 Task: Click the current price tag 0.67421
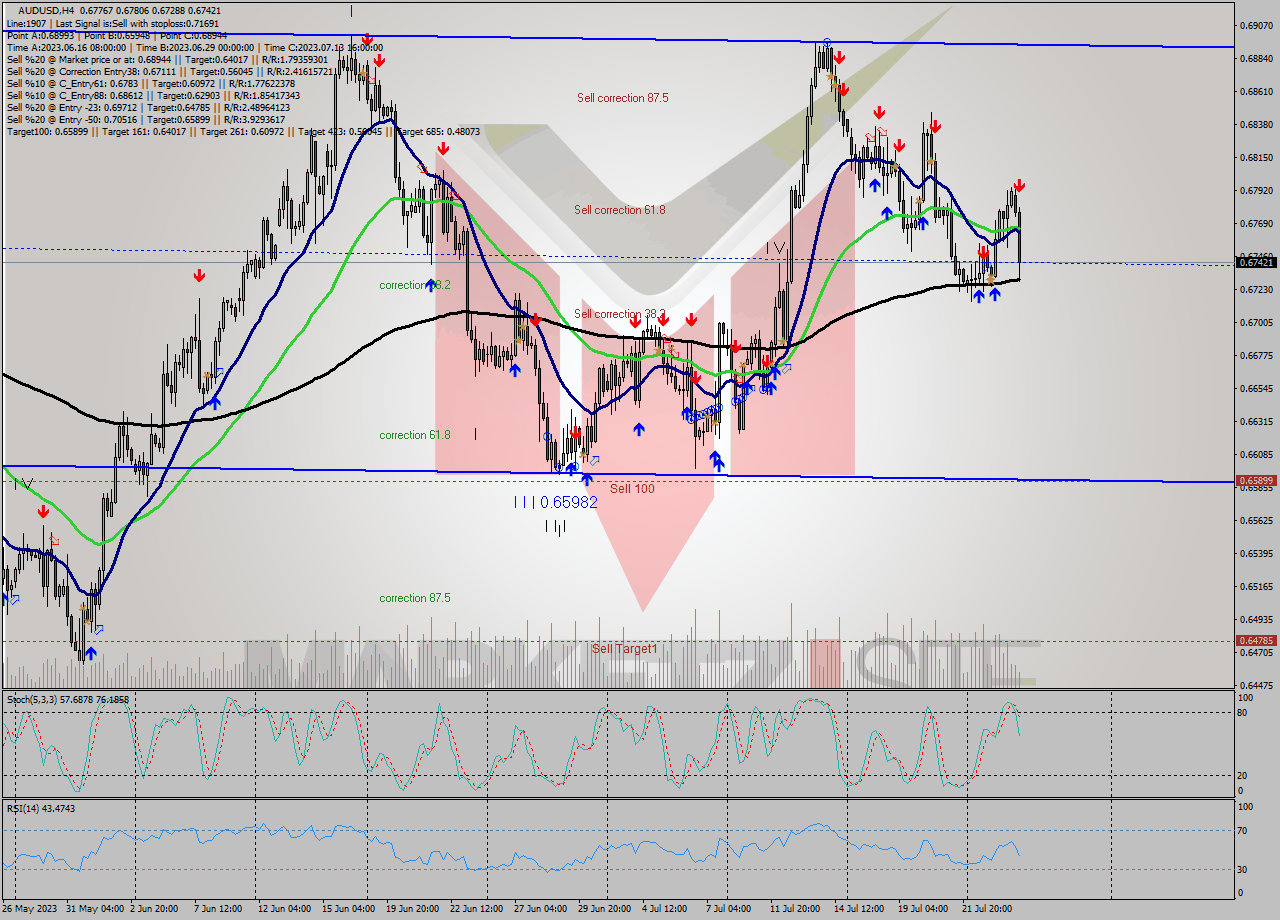click(x=1257, y=262)
